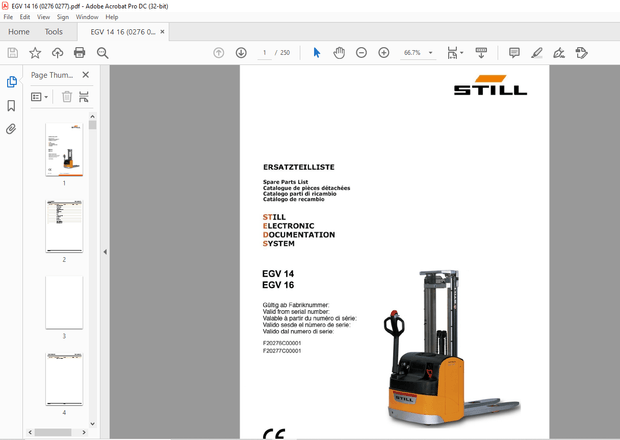Click the serial number F20276C00001
This screenshot has height=440, width=620.
(282, 343)
